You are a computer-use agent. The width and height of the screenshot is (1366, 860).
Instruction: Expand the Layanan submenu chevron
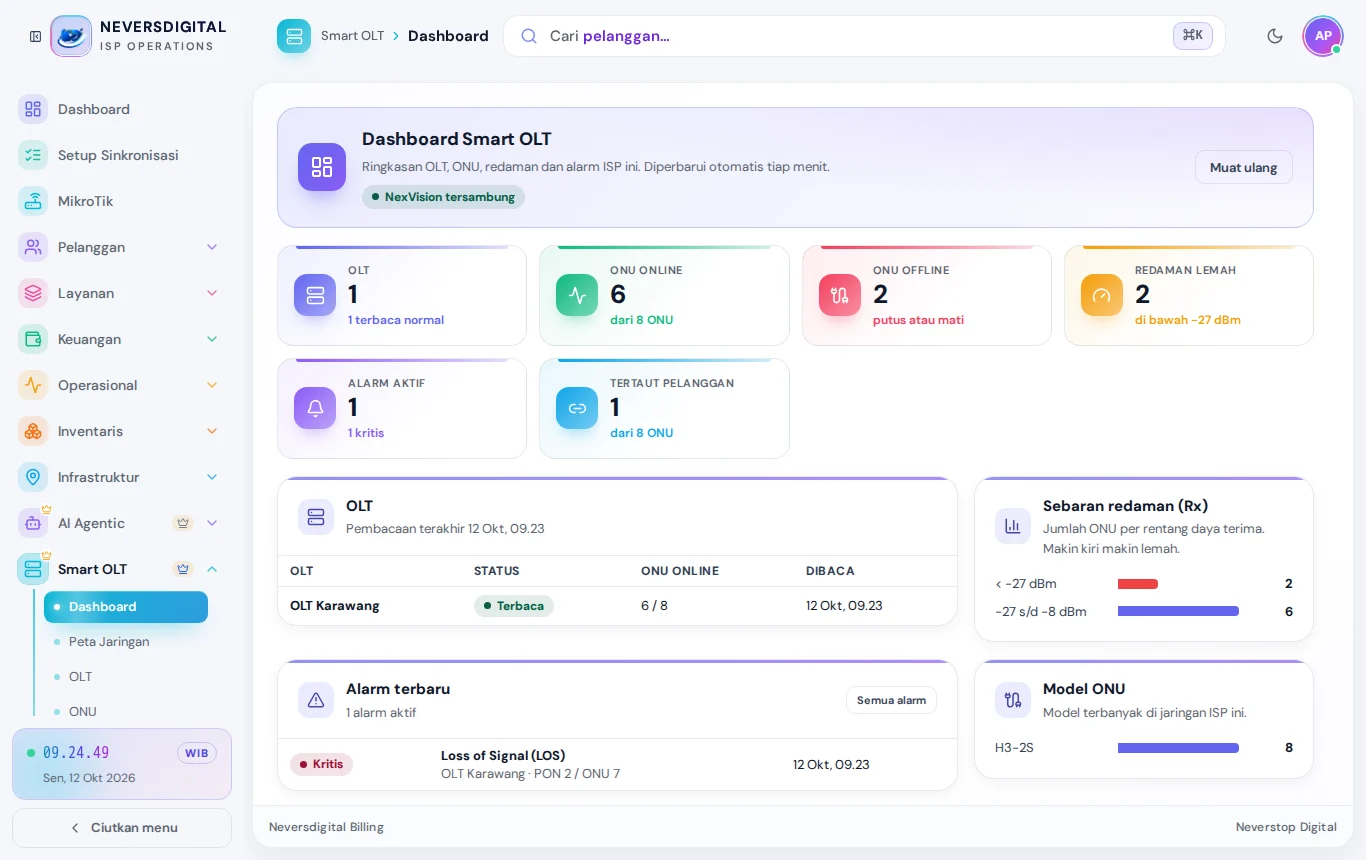click(x=212, y=293)
